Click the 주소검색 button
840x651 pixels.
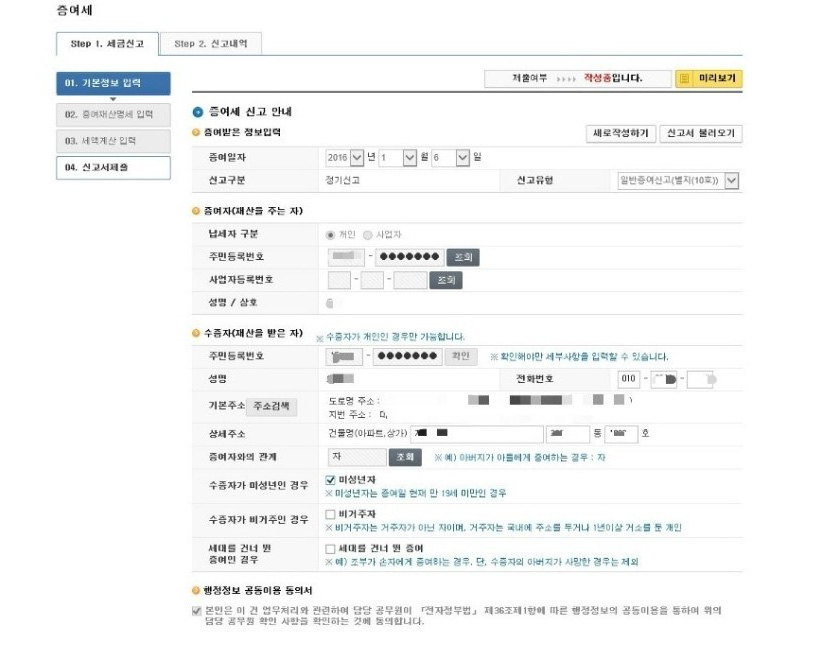click(x=272, y=407)
